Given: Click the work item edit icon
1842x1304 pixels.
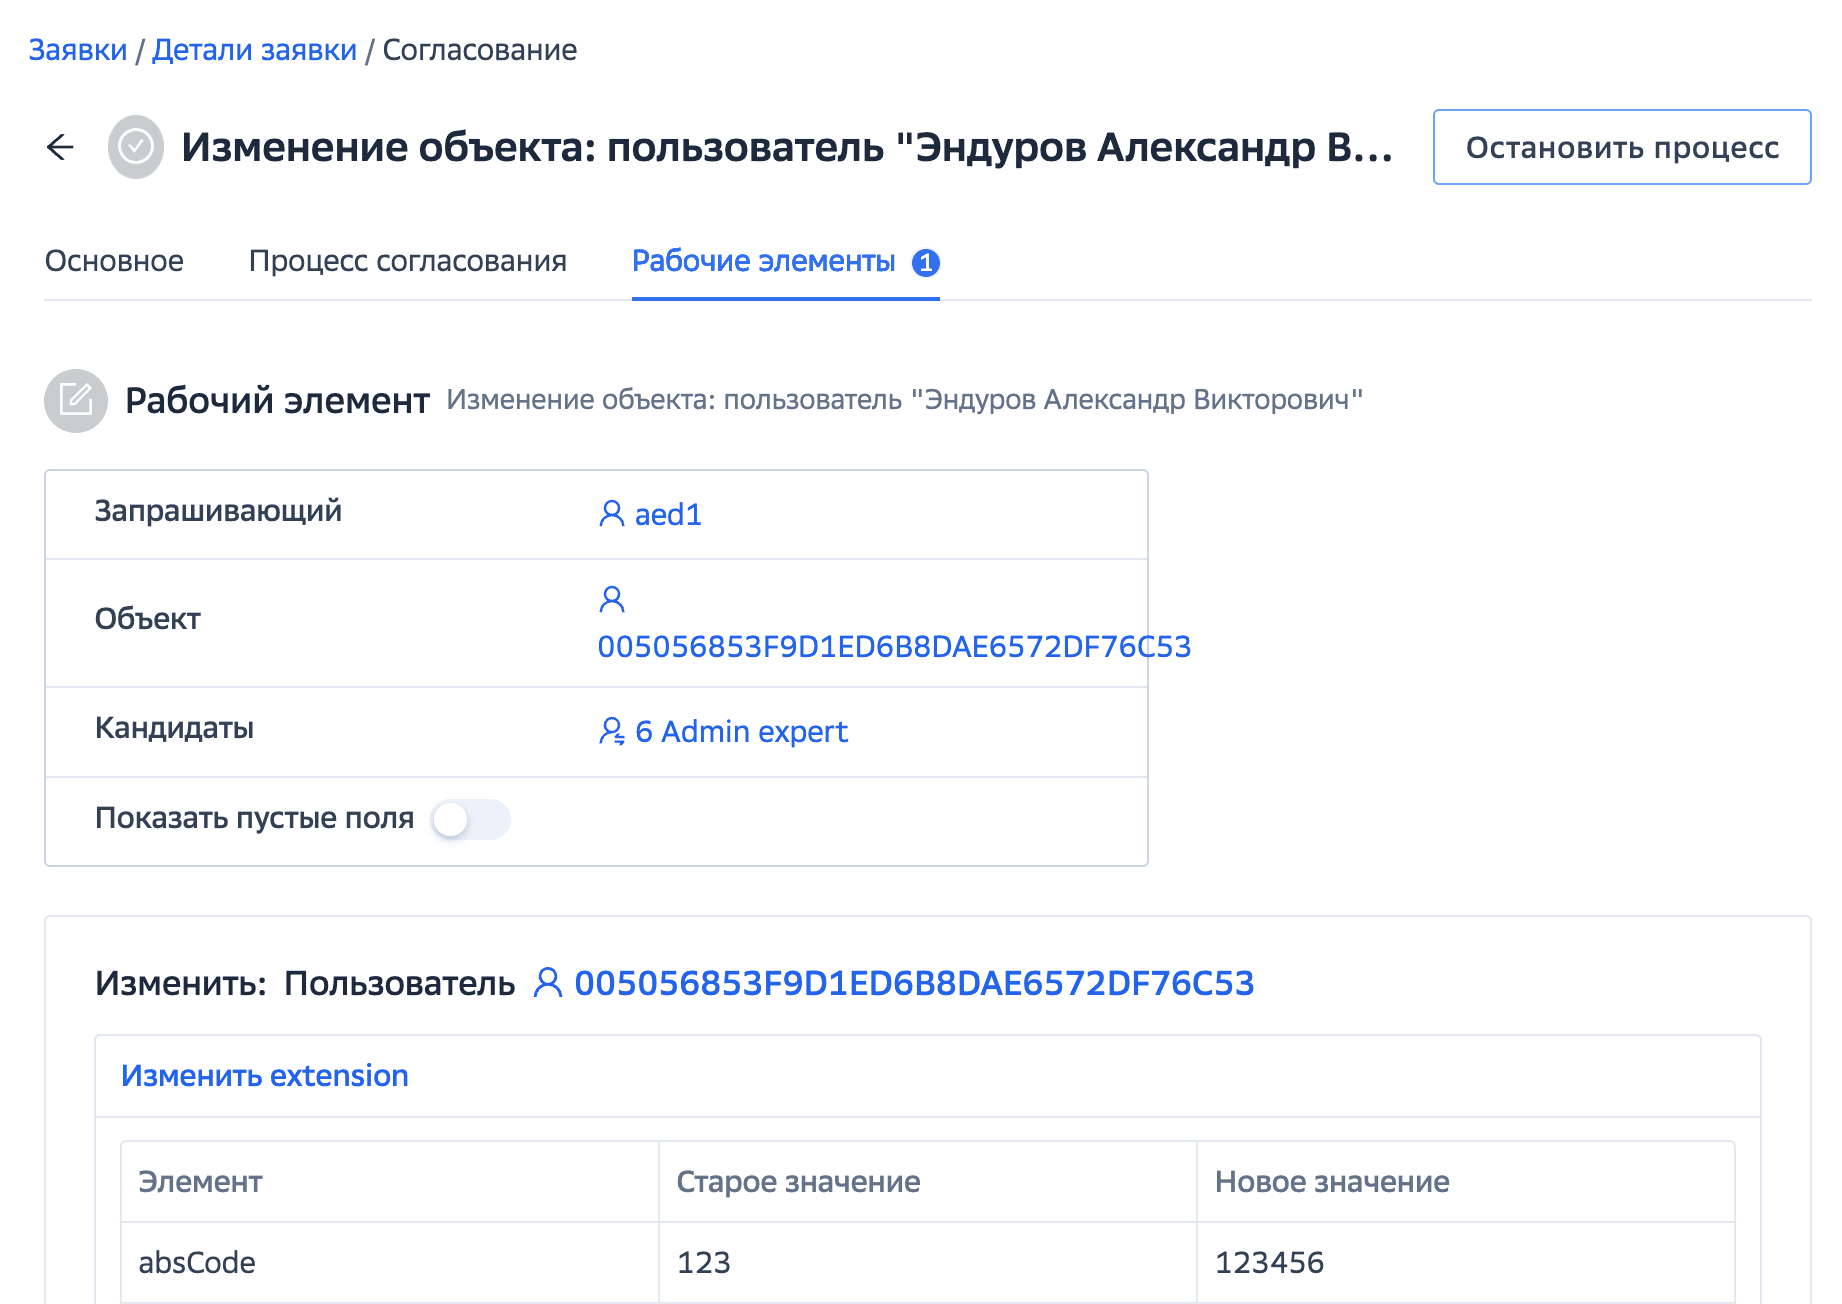Looking at the screenshot, I should [x=76, y=401].
